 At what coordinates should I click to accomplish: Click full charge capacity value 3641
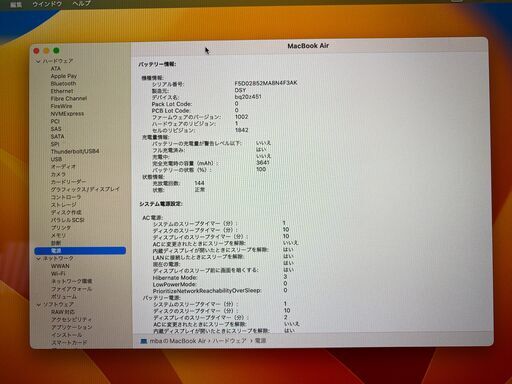(263, 163)
